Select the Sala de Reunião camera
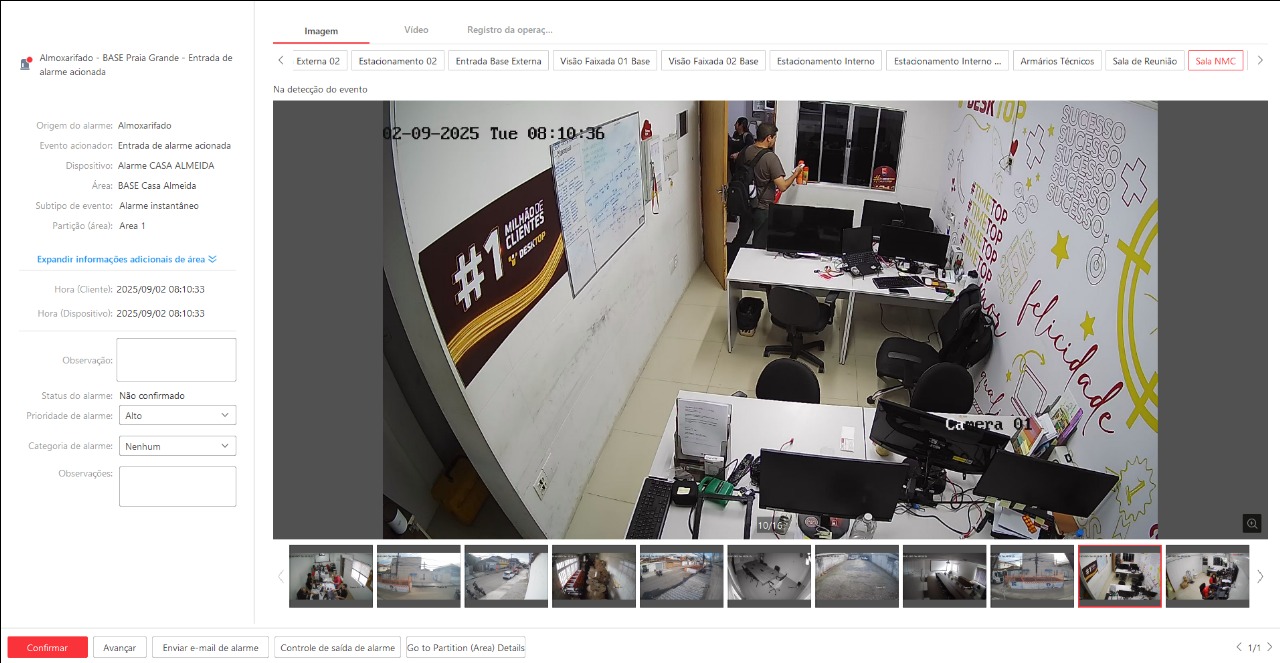1280x663 pixels. coord(1144,61)
